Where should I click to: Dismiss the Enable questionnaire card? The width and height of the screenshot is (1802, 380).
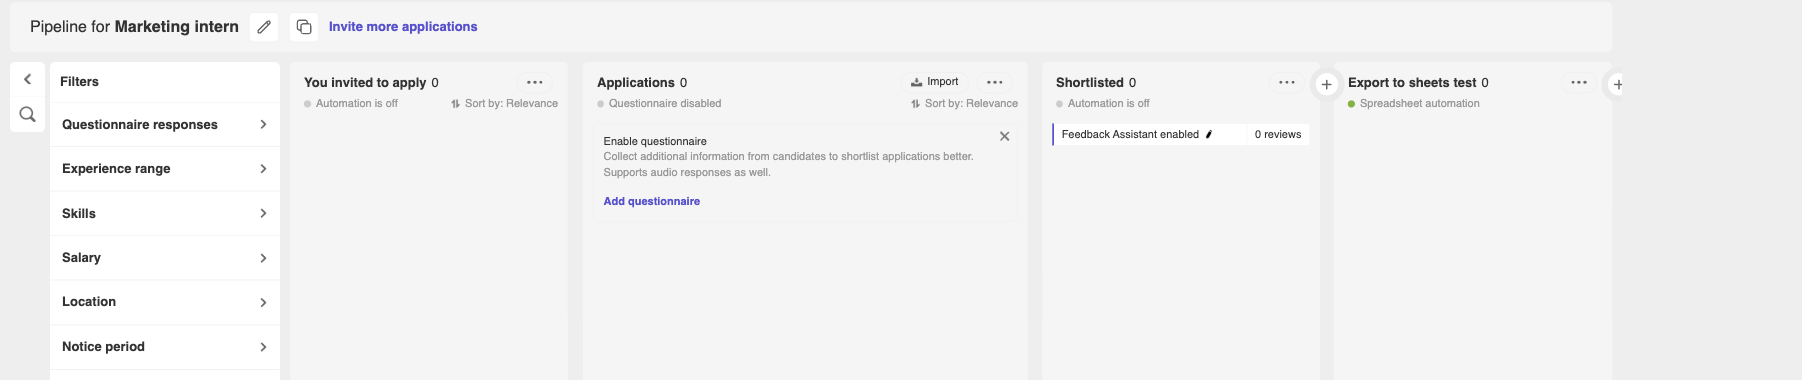[1005, 136]
